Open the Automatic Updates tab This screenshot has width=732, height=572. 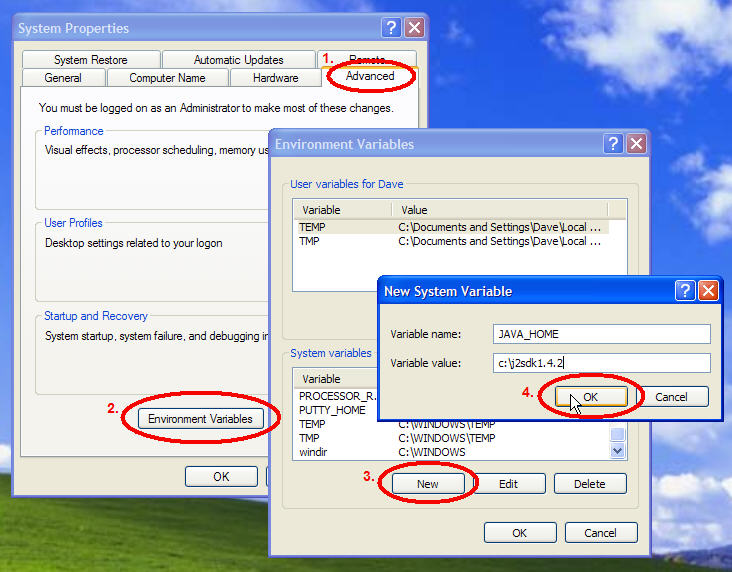click(x=239, y=60)
